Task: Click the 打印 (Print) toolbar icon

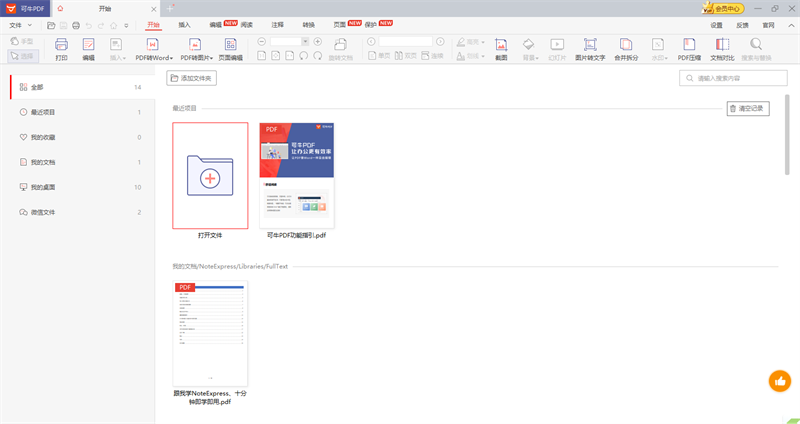Action: (x=61, y=49)
